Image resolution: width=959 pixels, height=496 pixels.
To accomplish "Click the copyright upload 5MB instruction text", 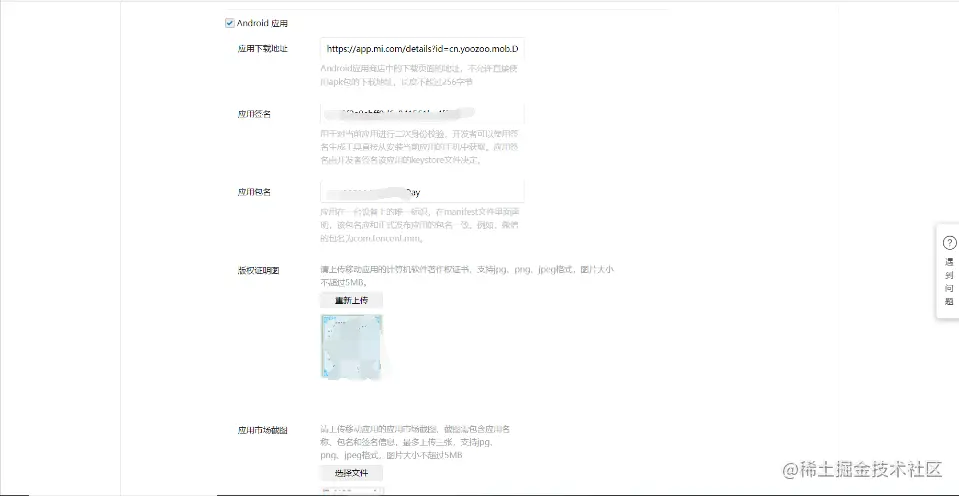I will [x=467, y=276].
